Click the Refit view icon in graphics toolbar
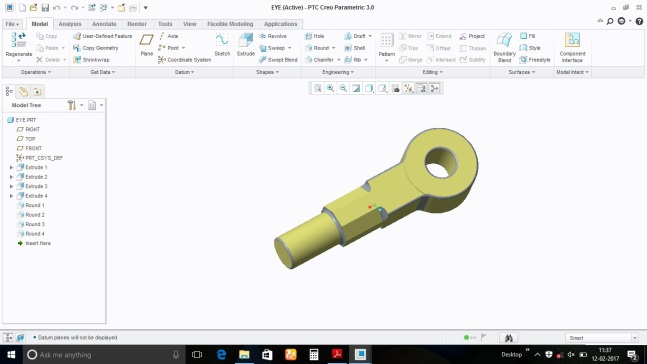 coord(318,88)
